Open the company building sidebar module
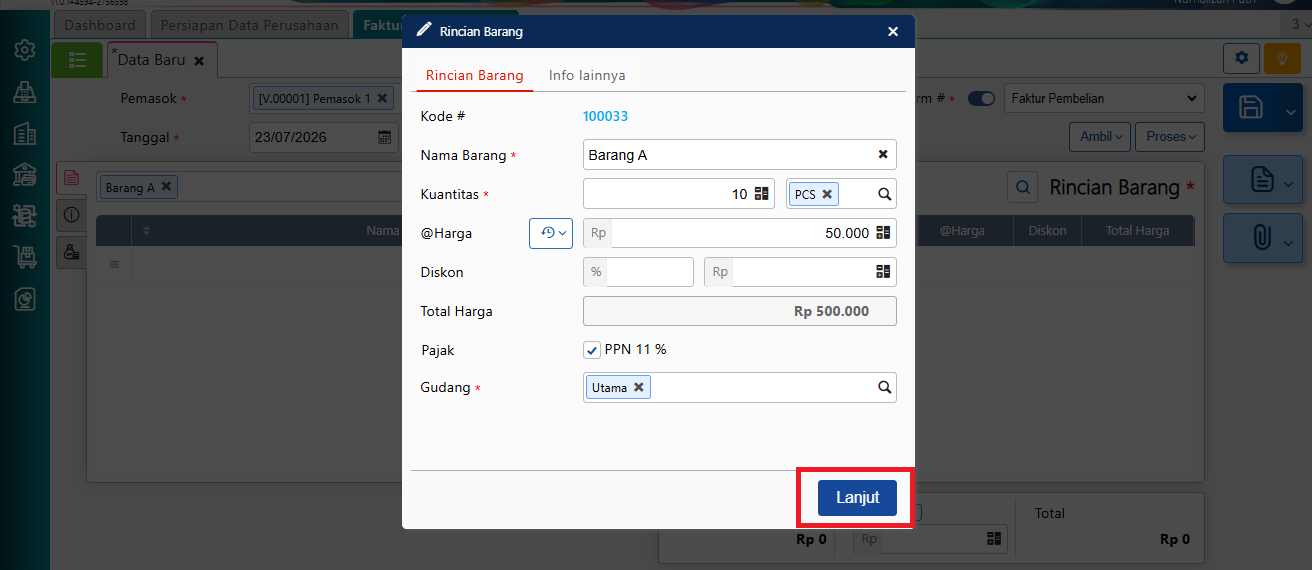 coord(25,133)
